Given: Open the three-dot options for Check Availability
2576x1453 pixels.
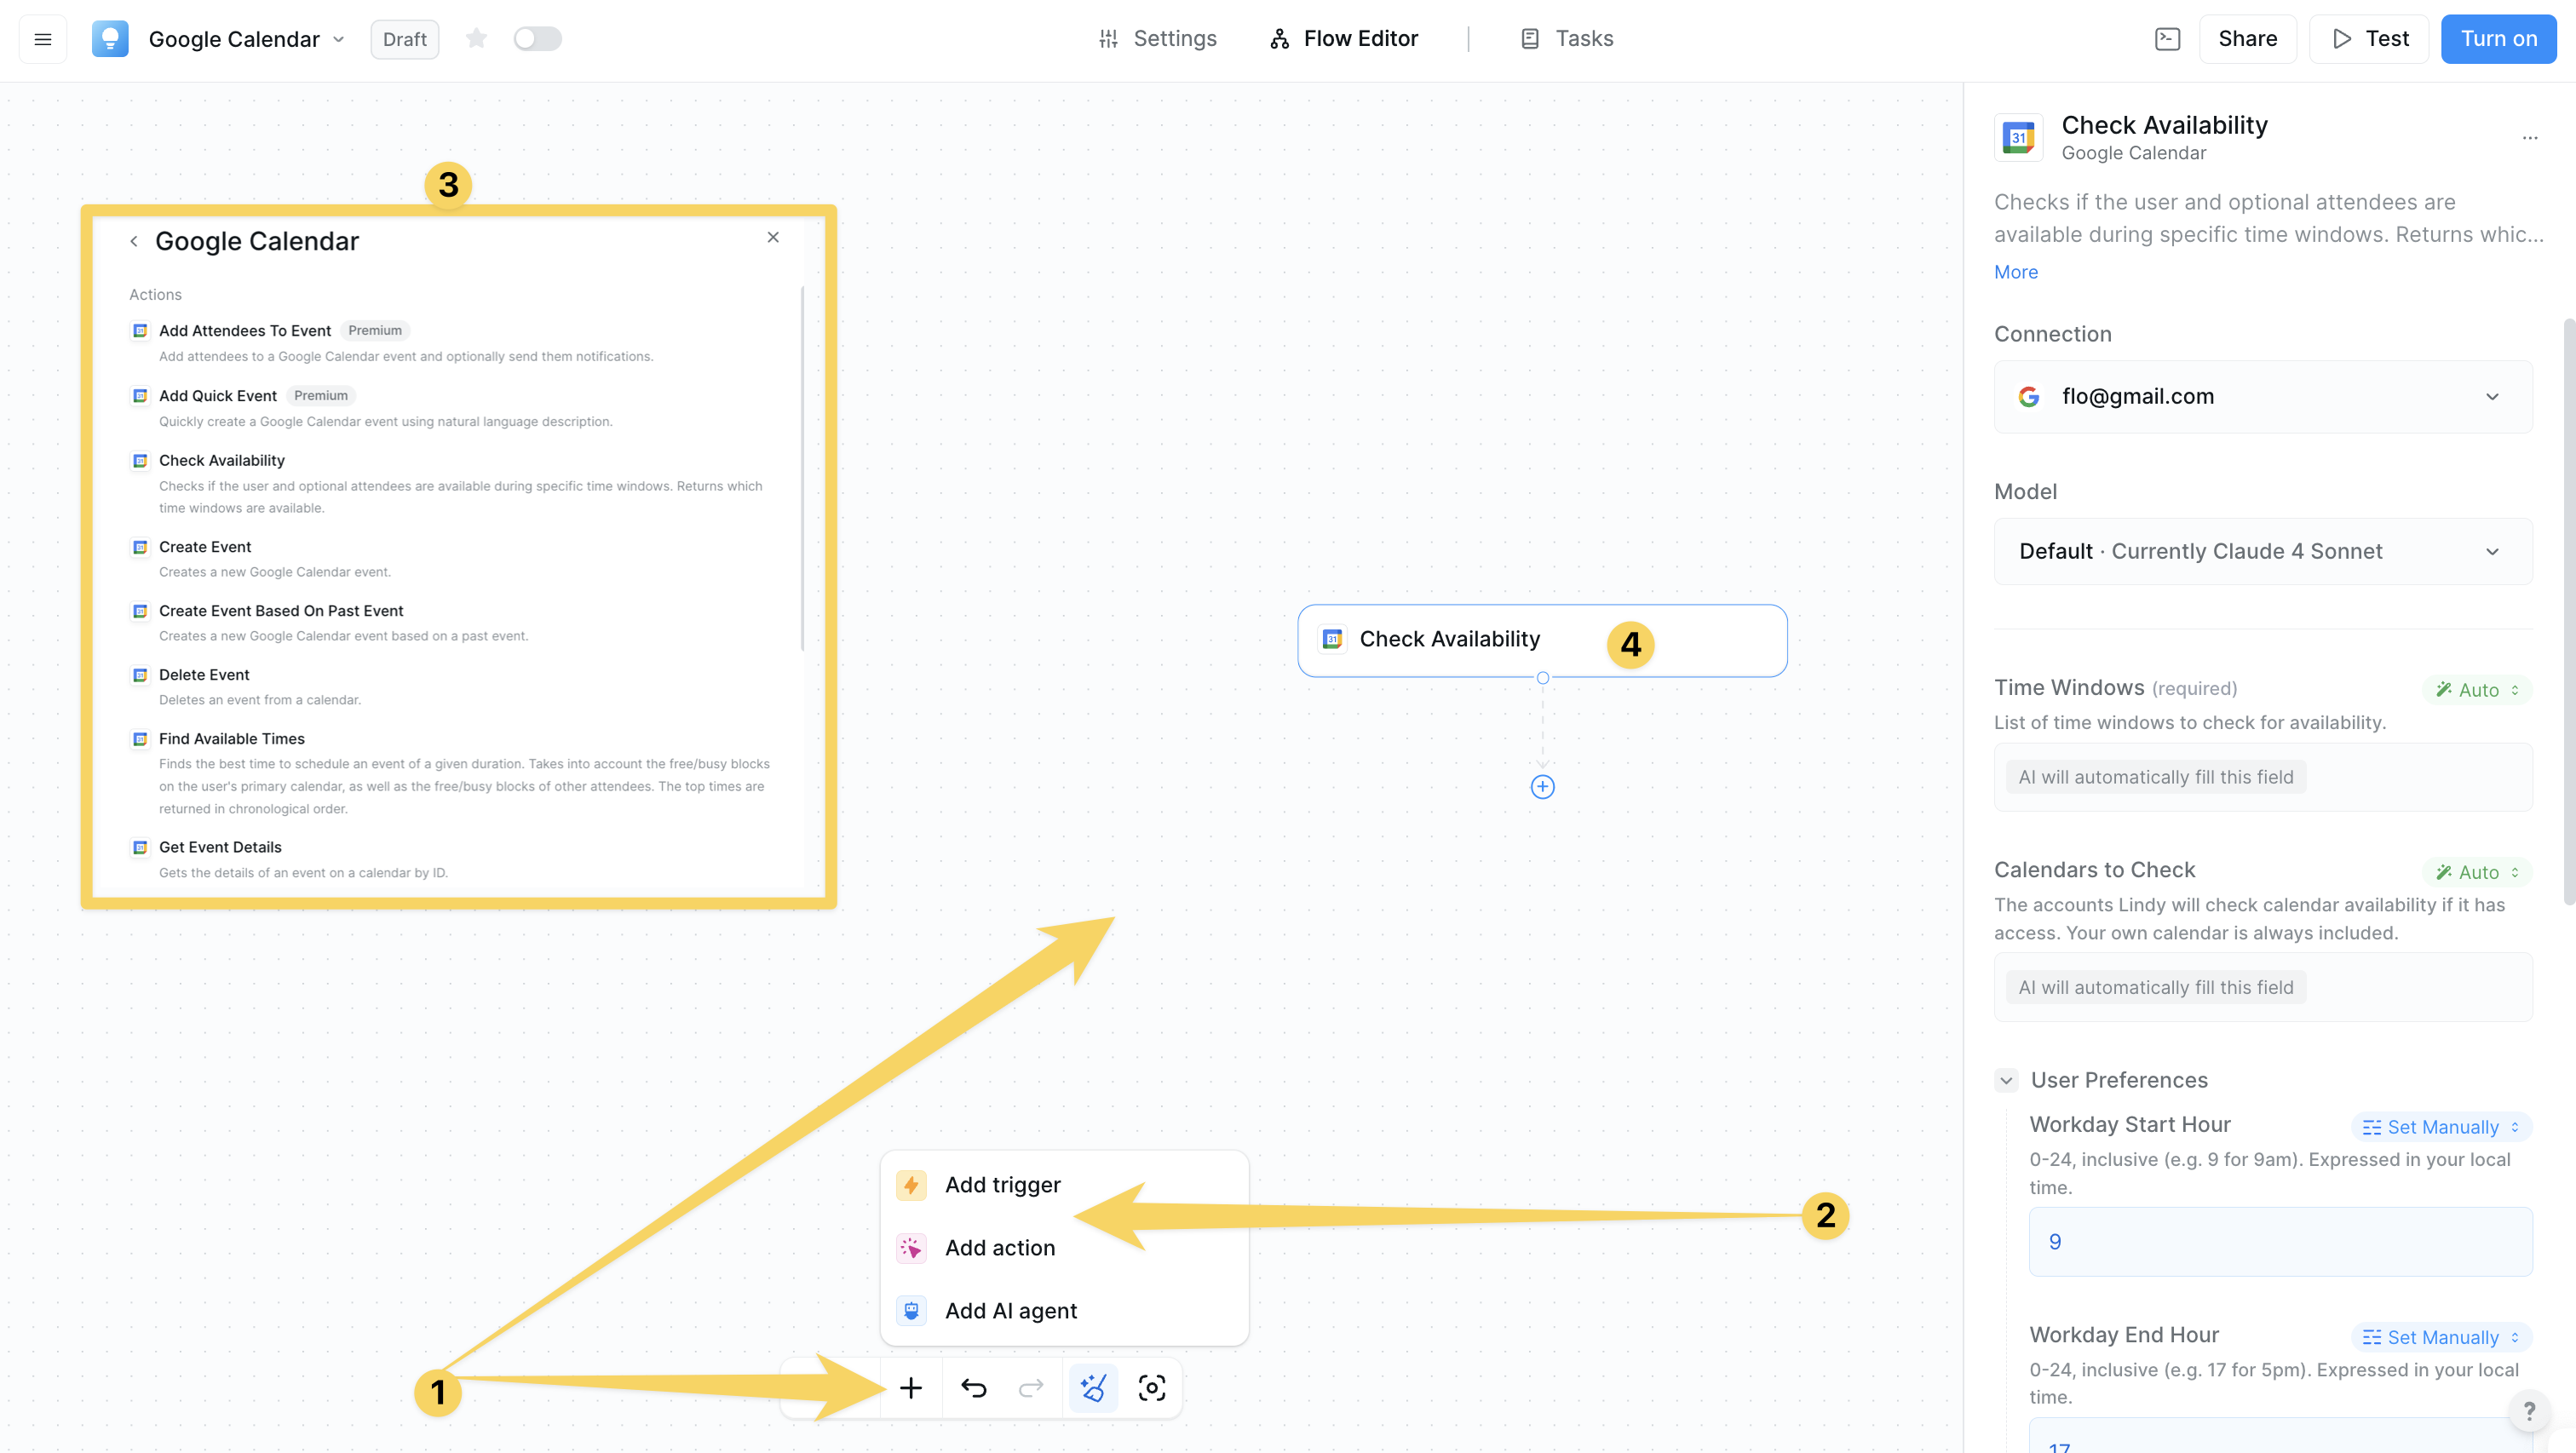Looking at the screenshot, I should click(x=2529, y=138).
